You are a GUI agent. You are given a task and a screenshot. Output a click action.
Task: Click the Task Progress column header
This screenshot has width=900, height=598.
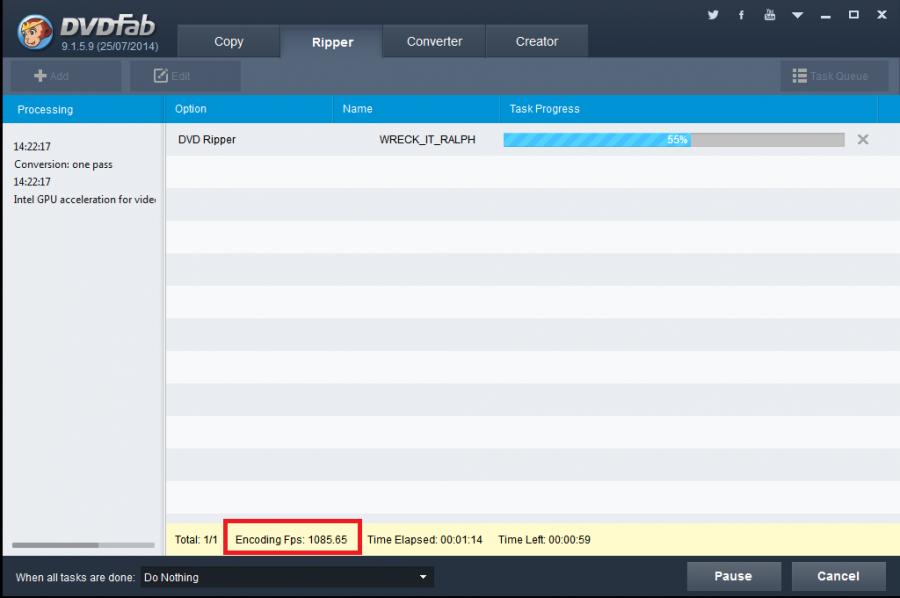click(x=688, y=108)
